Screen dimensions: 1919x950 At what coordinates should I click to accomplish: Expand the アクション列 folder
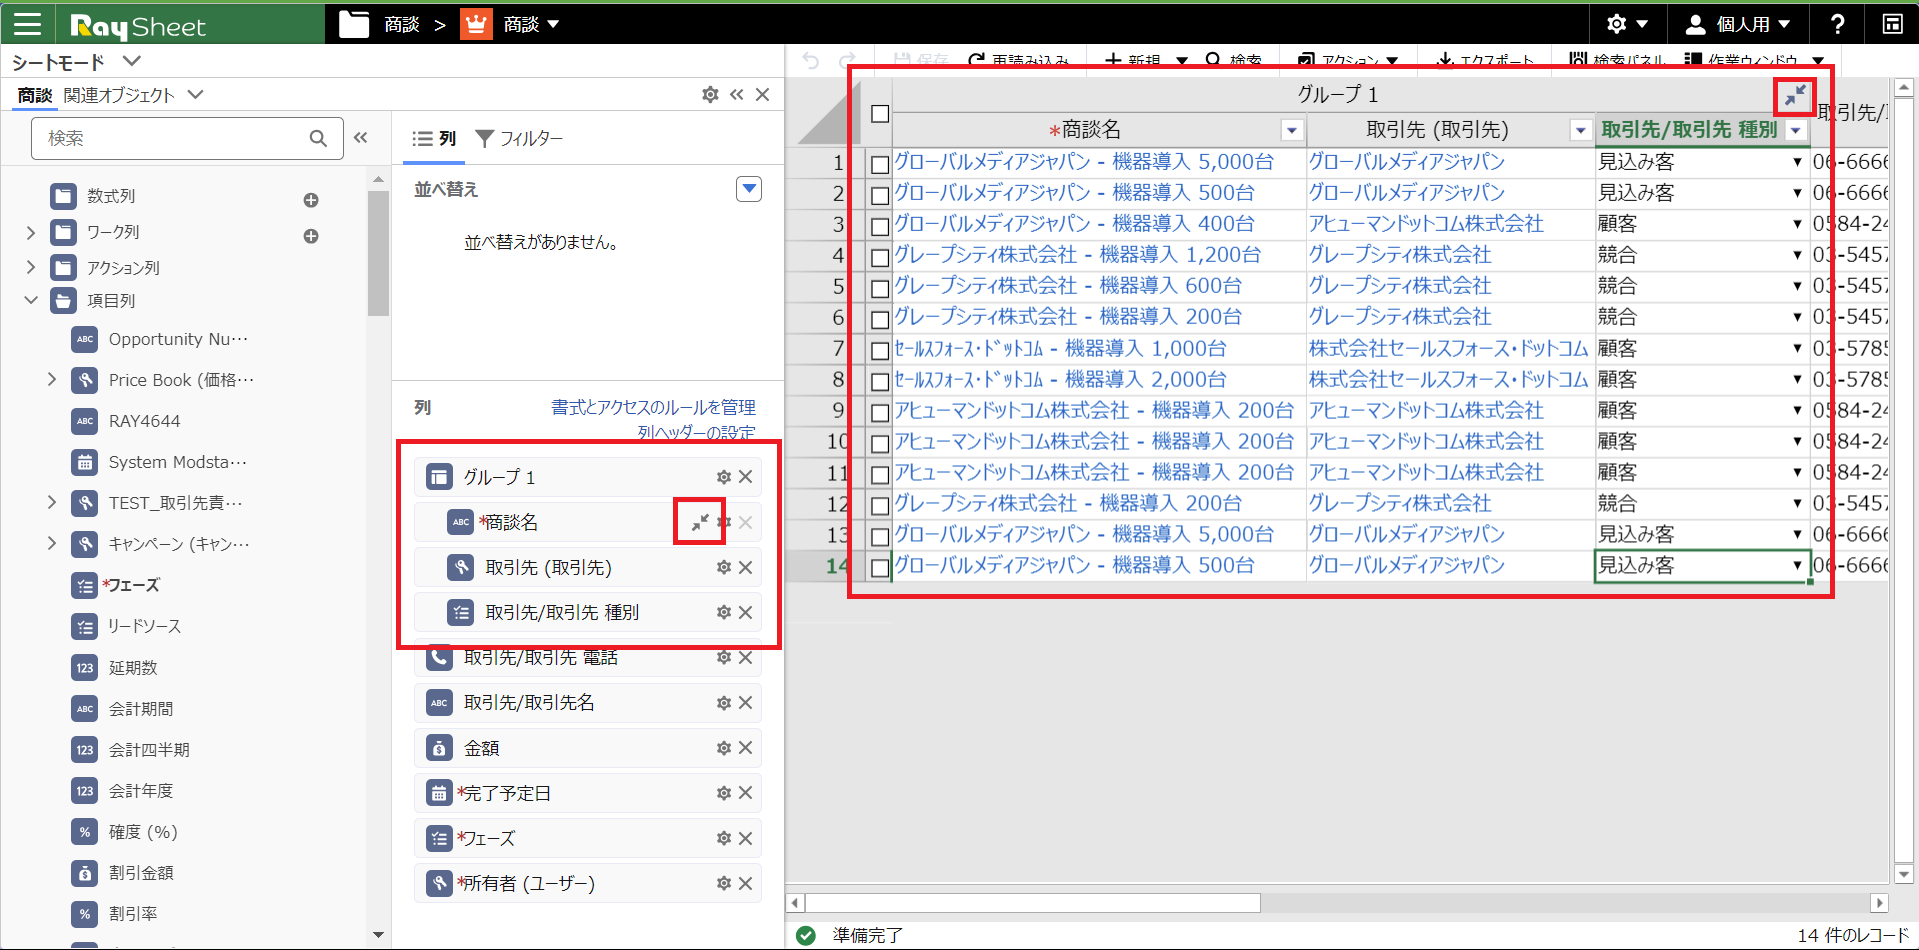(31, 267)
